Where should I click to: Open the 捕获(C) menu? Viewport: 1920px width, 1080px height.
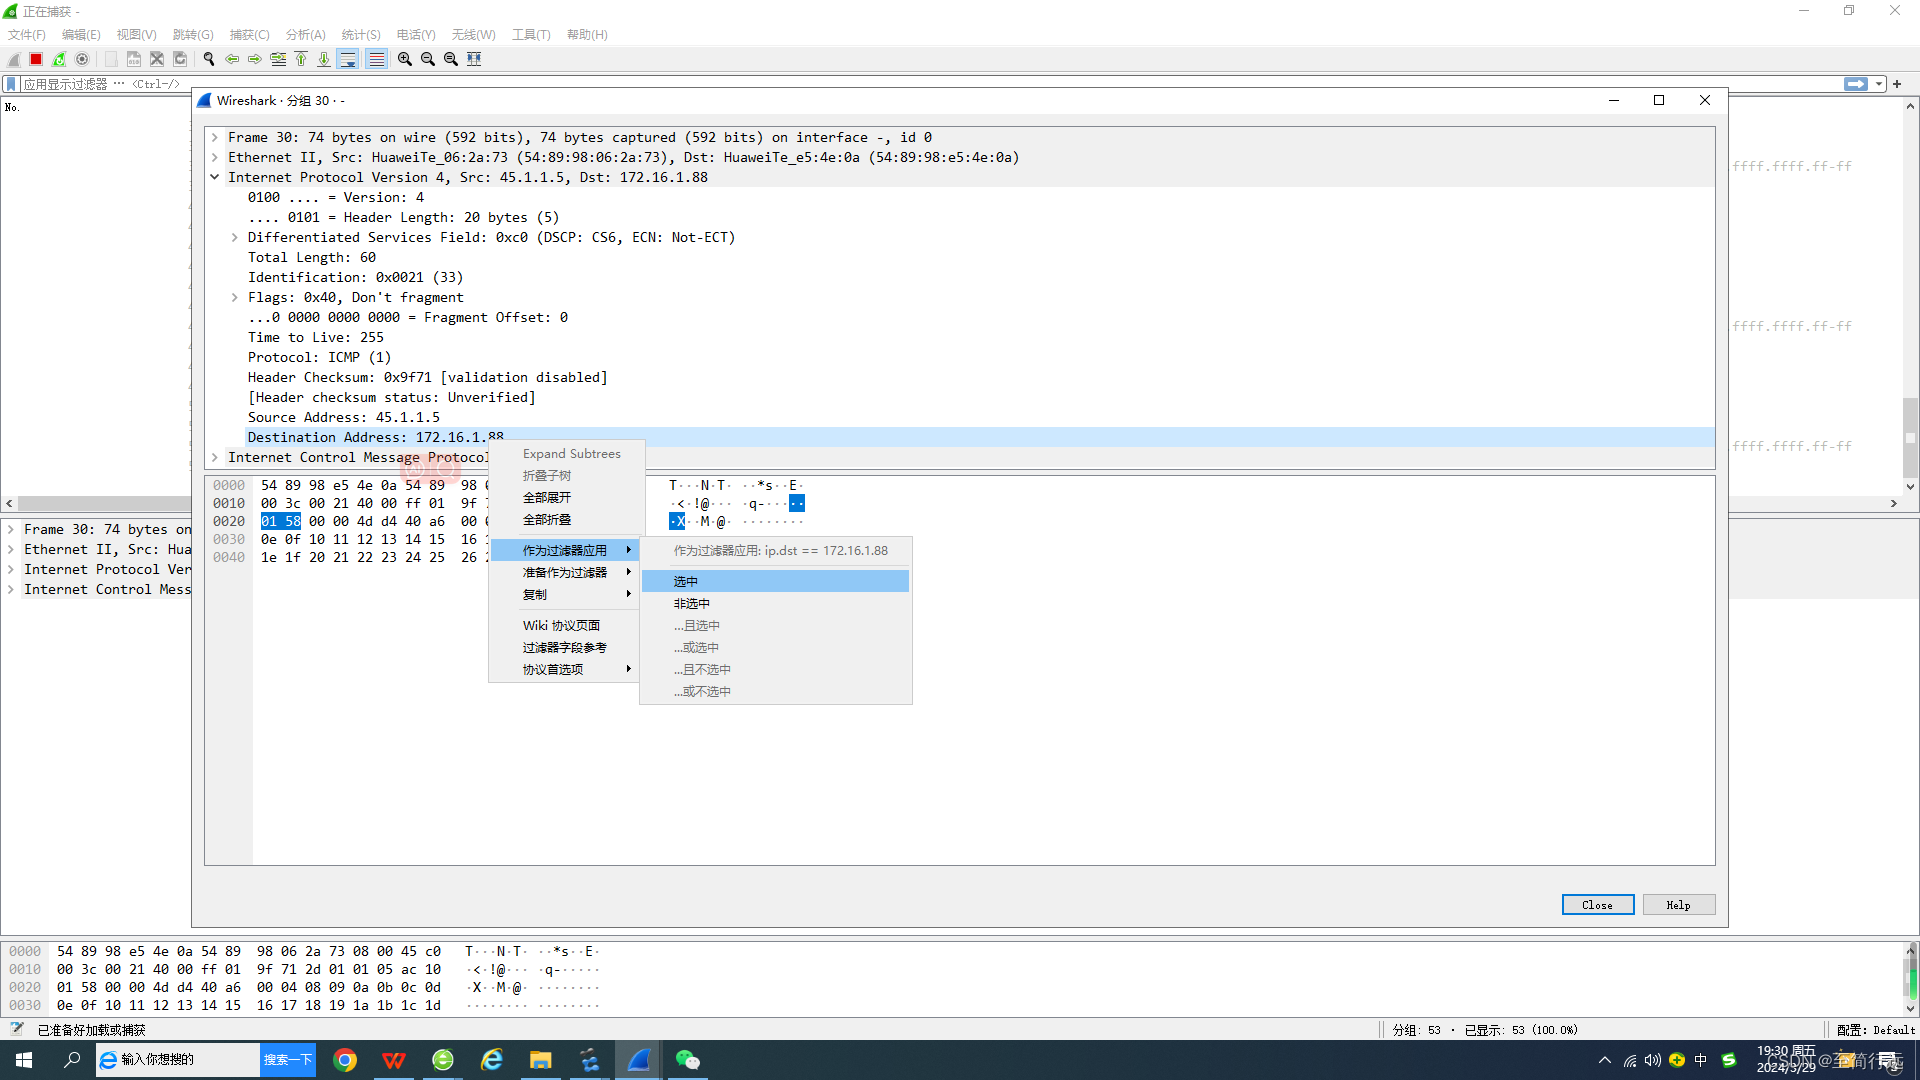249,34
